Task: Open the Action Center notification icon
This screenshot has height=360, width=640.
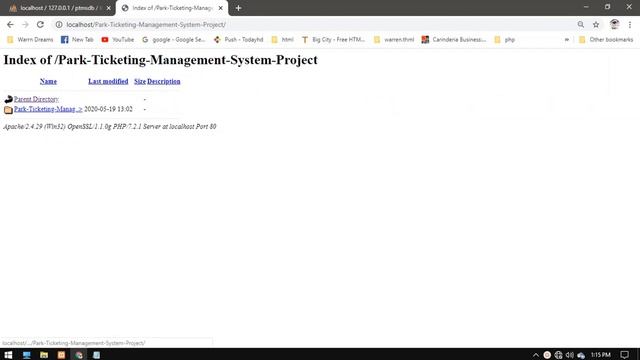Action: (x=624, y=355)
